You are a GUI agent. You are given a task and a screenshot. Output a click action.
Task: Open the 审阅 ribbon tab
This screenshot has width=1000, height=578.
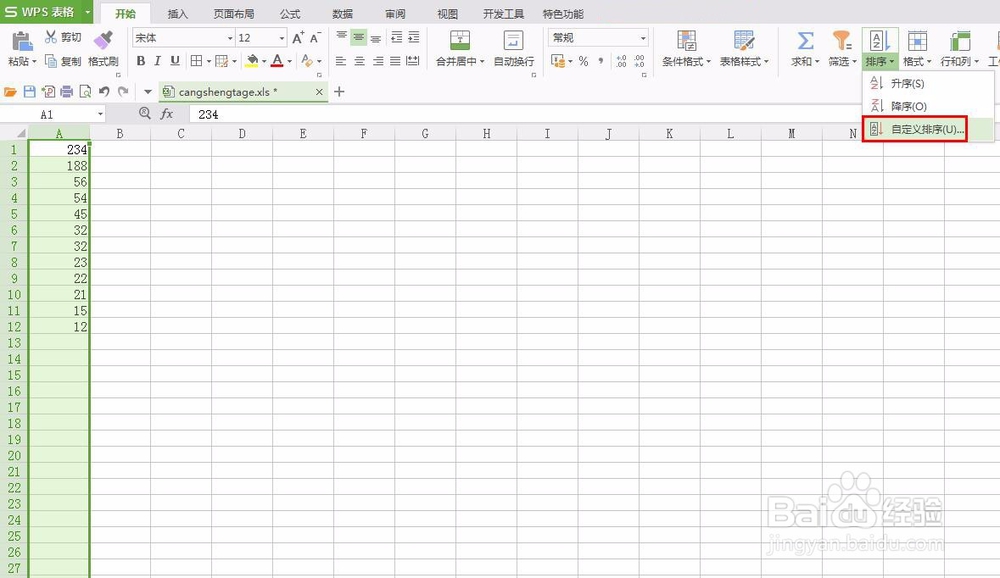click(x=395, y=13)
